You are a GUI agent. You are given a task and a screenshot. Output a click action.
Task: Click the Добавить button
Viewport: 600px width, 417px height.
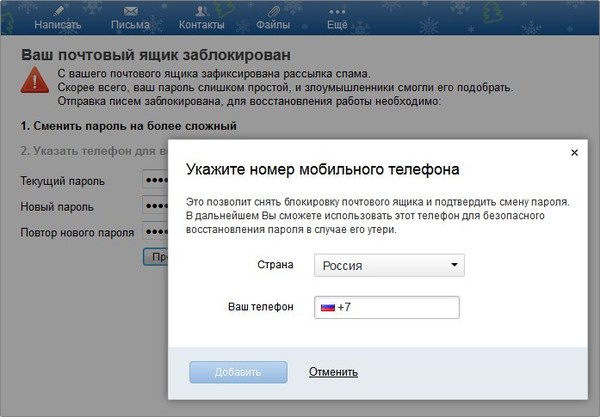click(x=238, y=372)
